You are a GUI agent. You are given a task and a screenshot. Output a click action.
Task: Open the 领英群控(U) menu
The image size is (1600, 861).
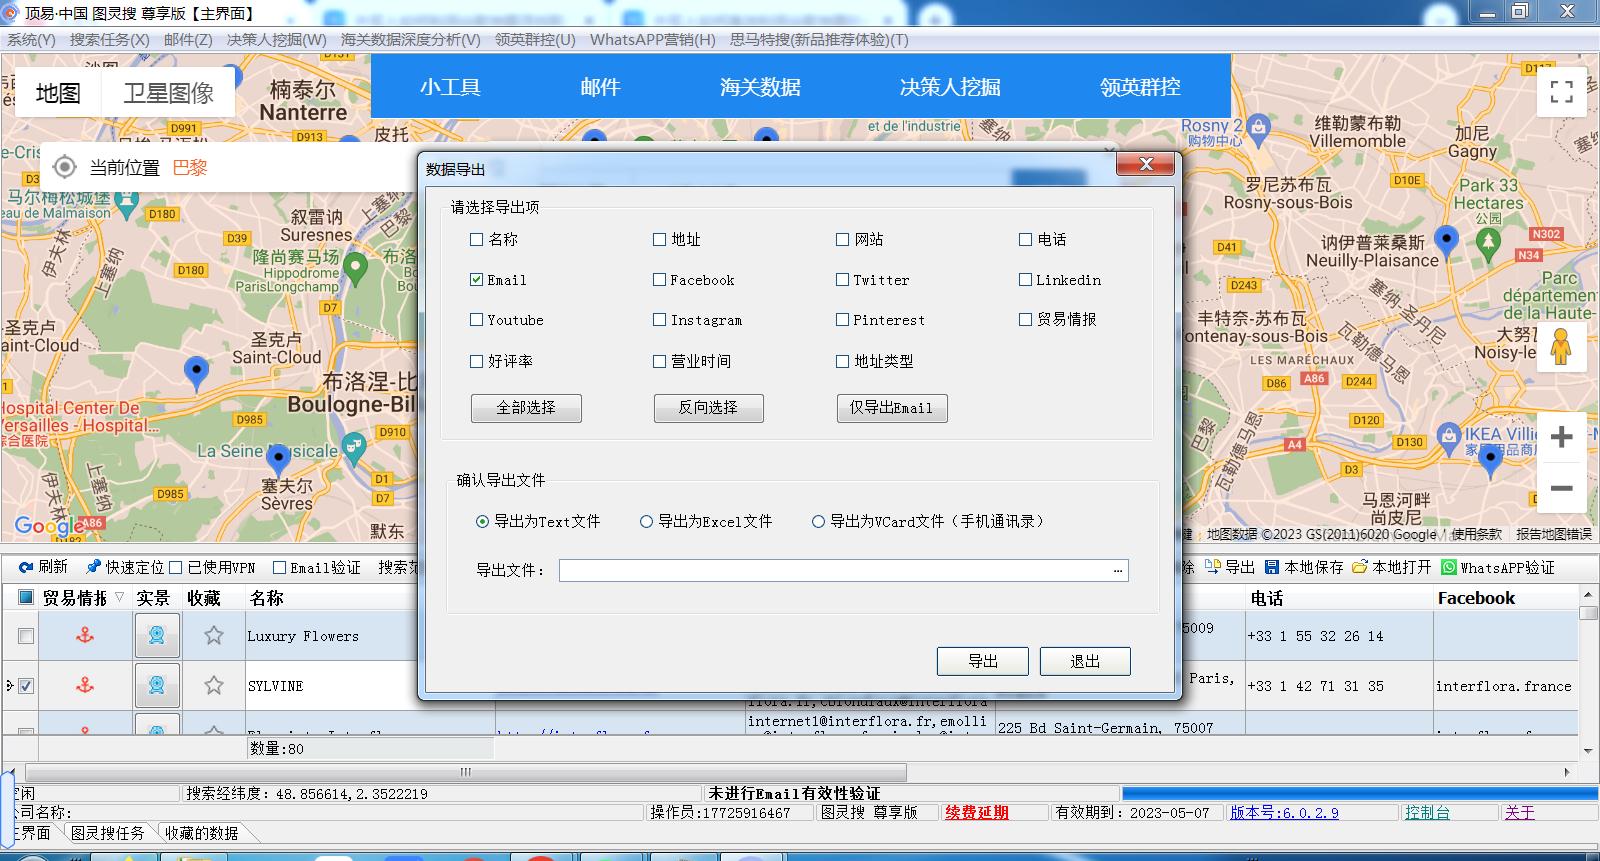(535, 40)
